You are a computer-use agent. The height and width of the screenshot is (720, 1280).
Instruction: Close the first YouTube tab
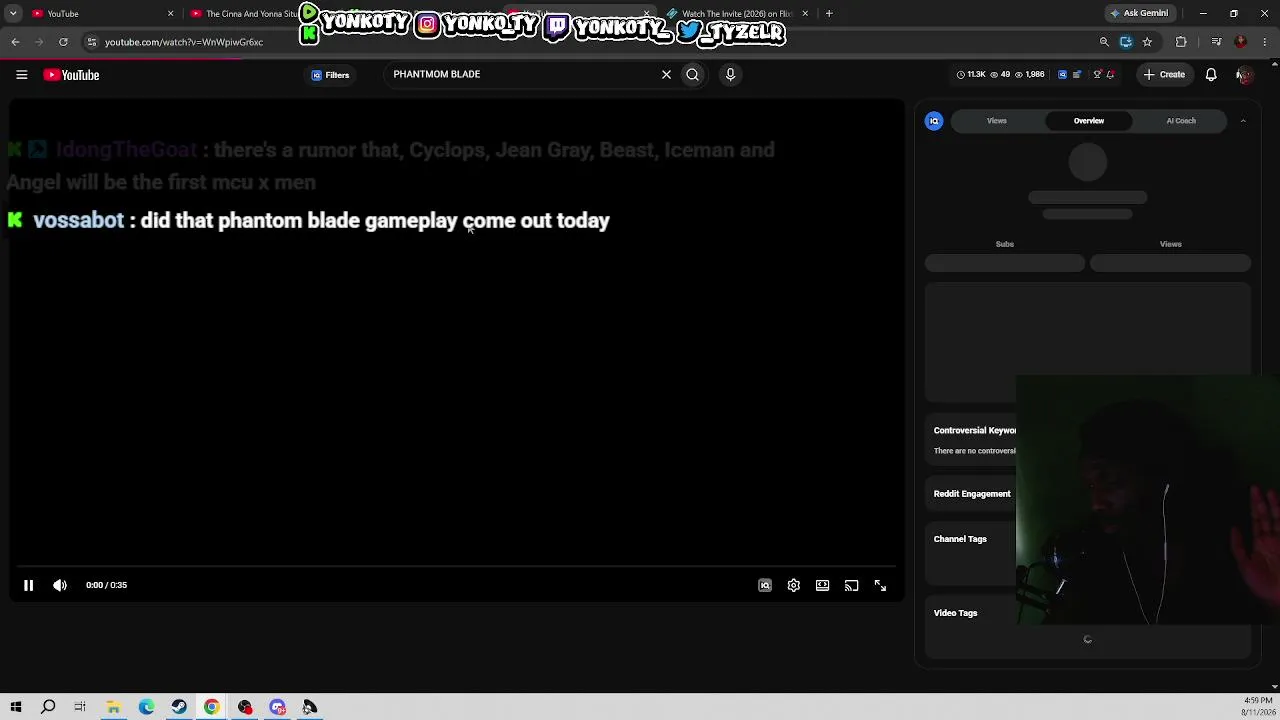pyautogui.click(x=170, y=13)
